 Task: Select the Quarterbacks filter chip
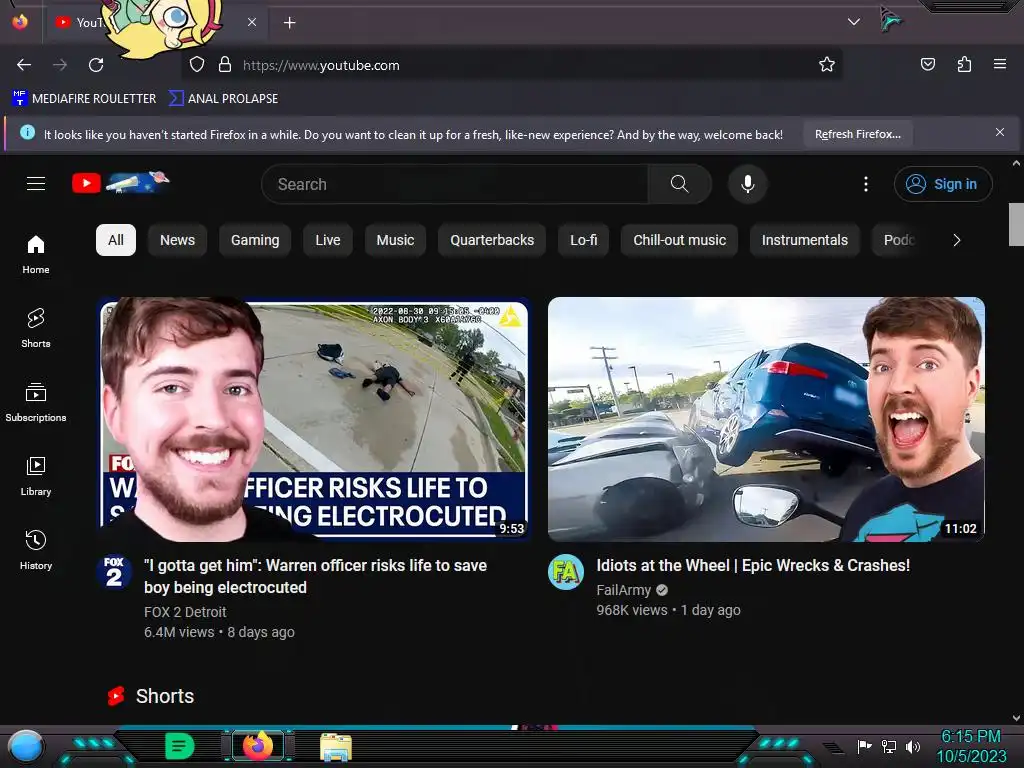click(x=492, y=240)
